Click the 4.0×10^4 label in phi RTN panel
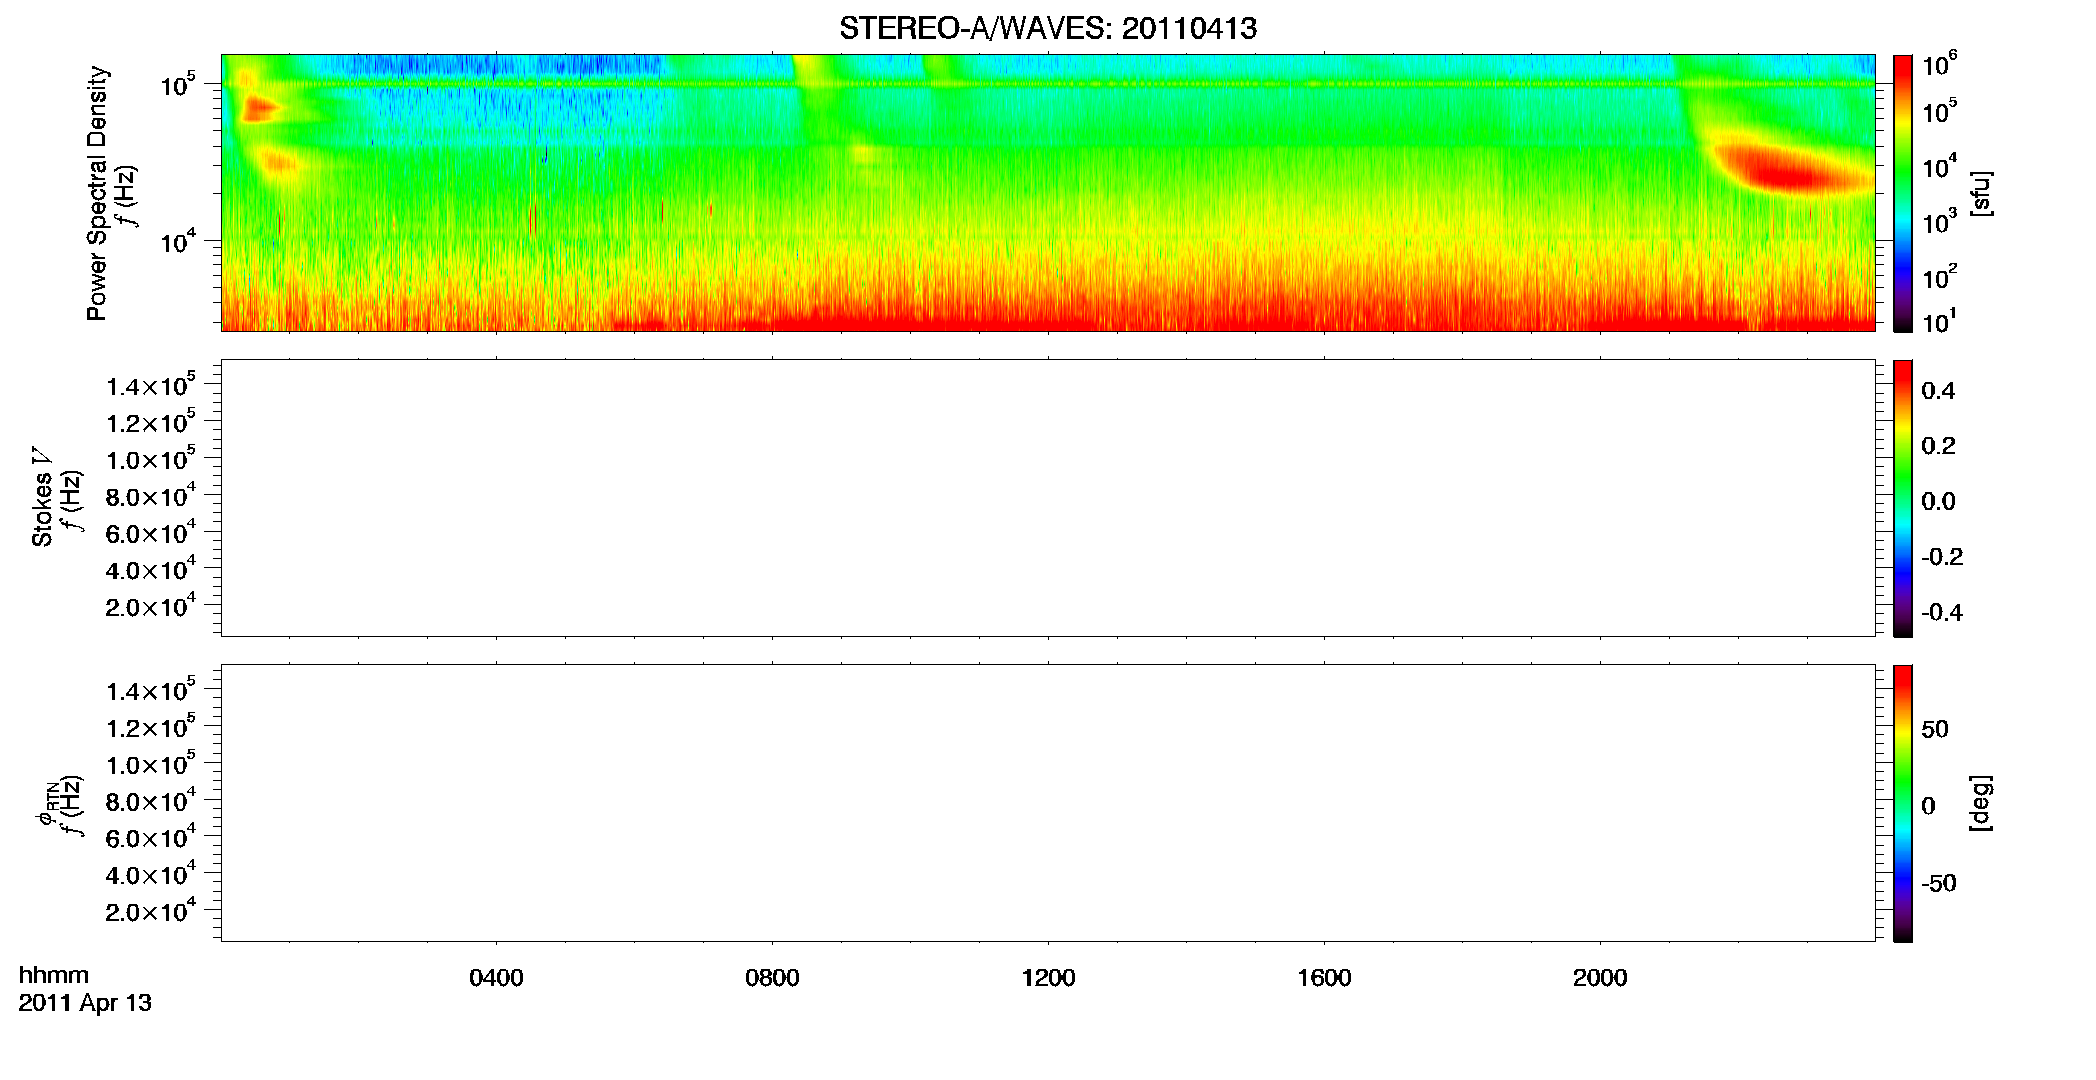The image size is (2096, 1080). point(150,873)
